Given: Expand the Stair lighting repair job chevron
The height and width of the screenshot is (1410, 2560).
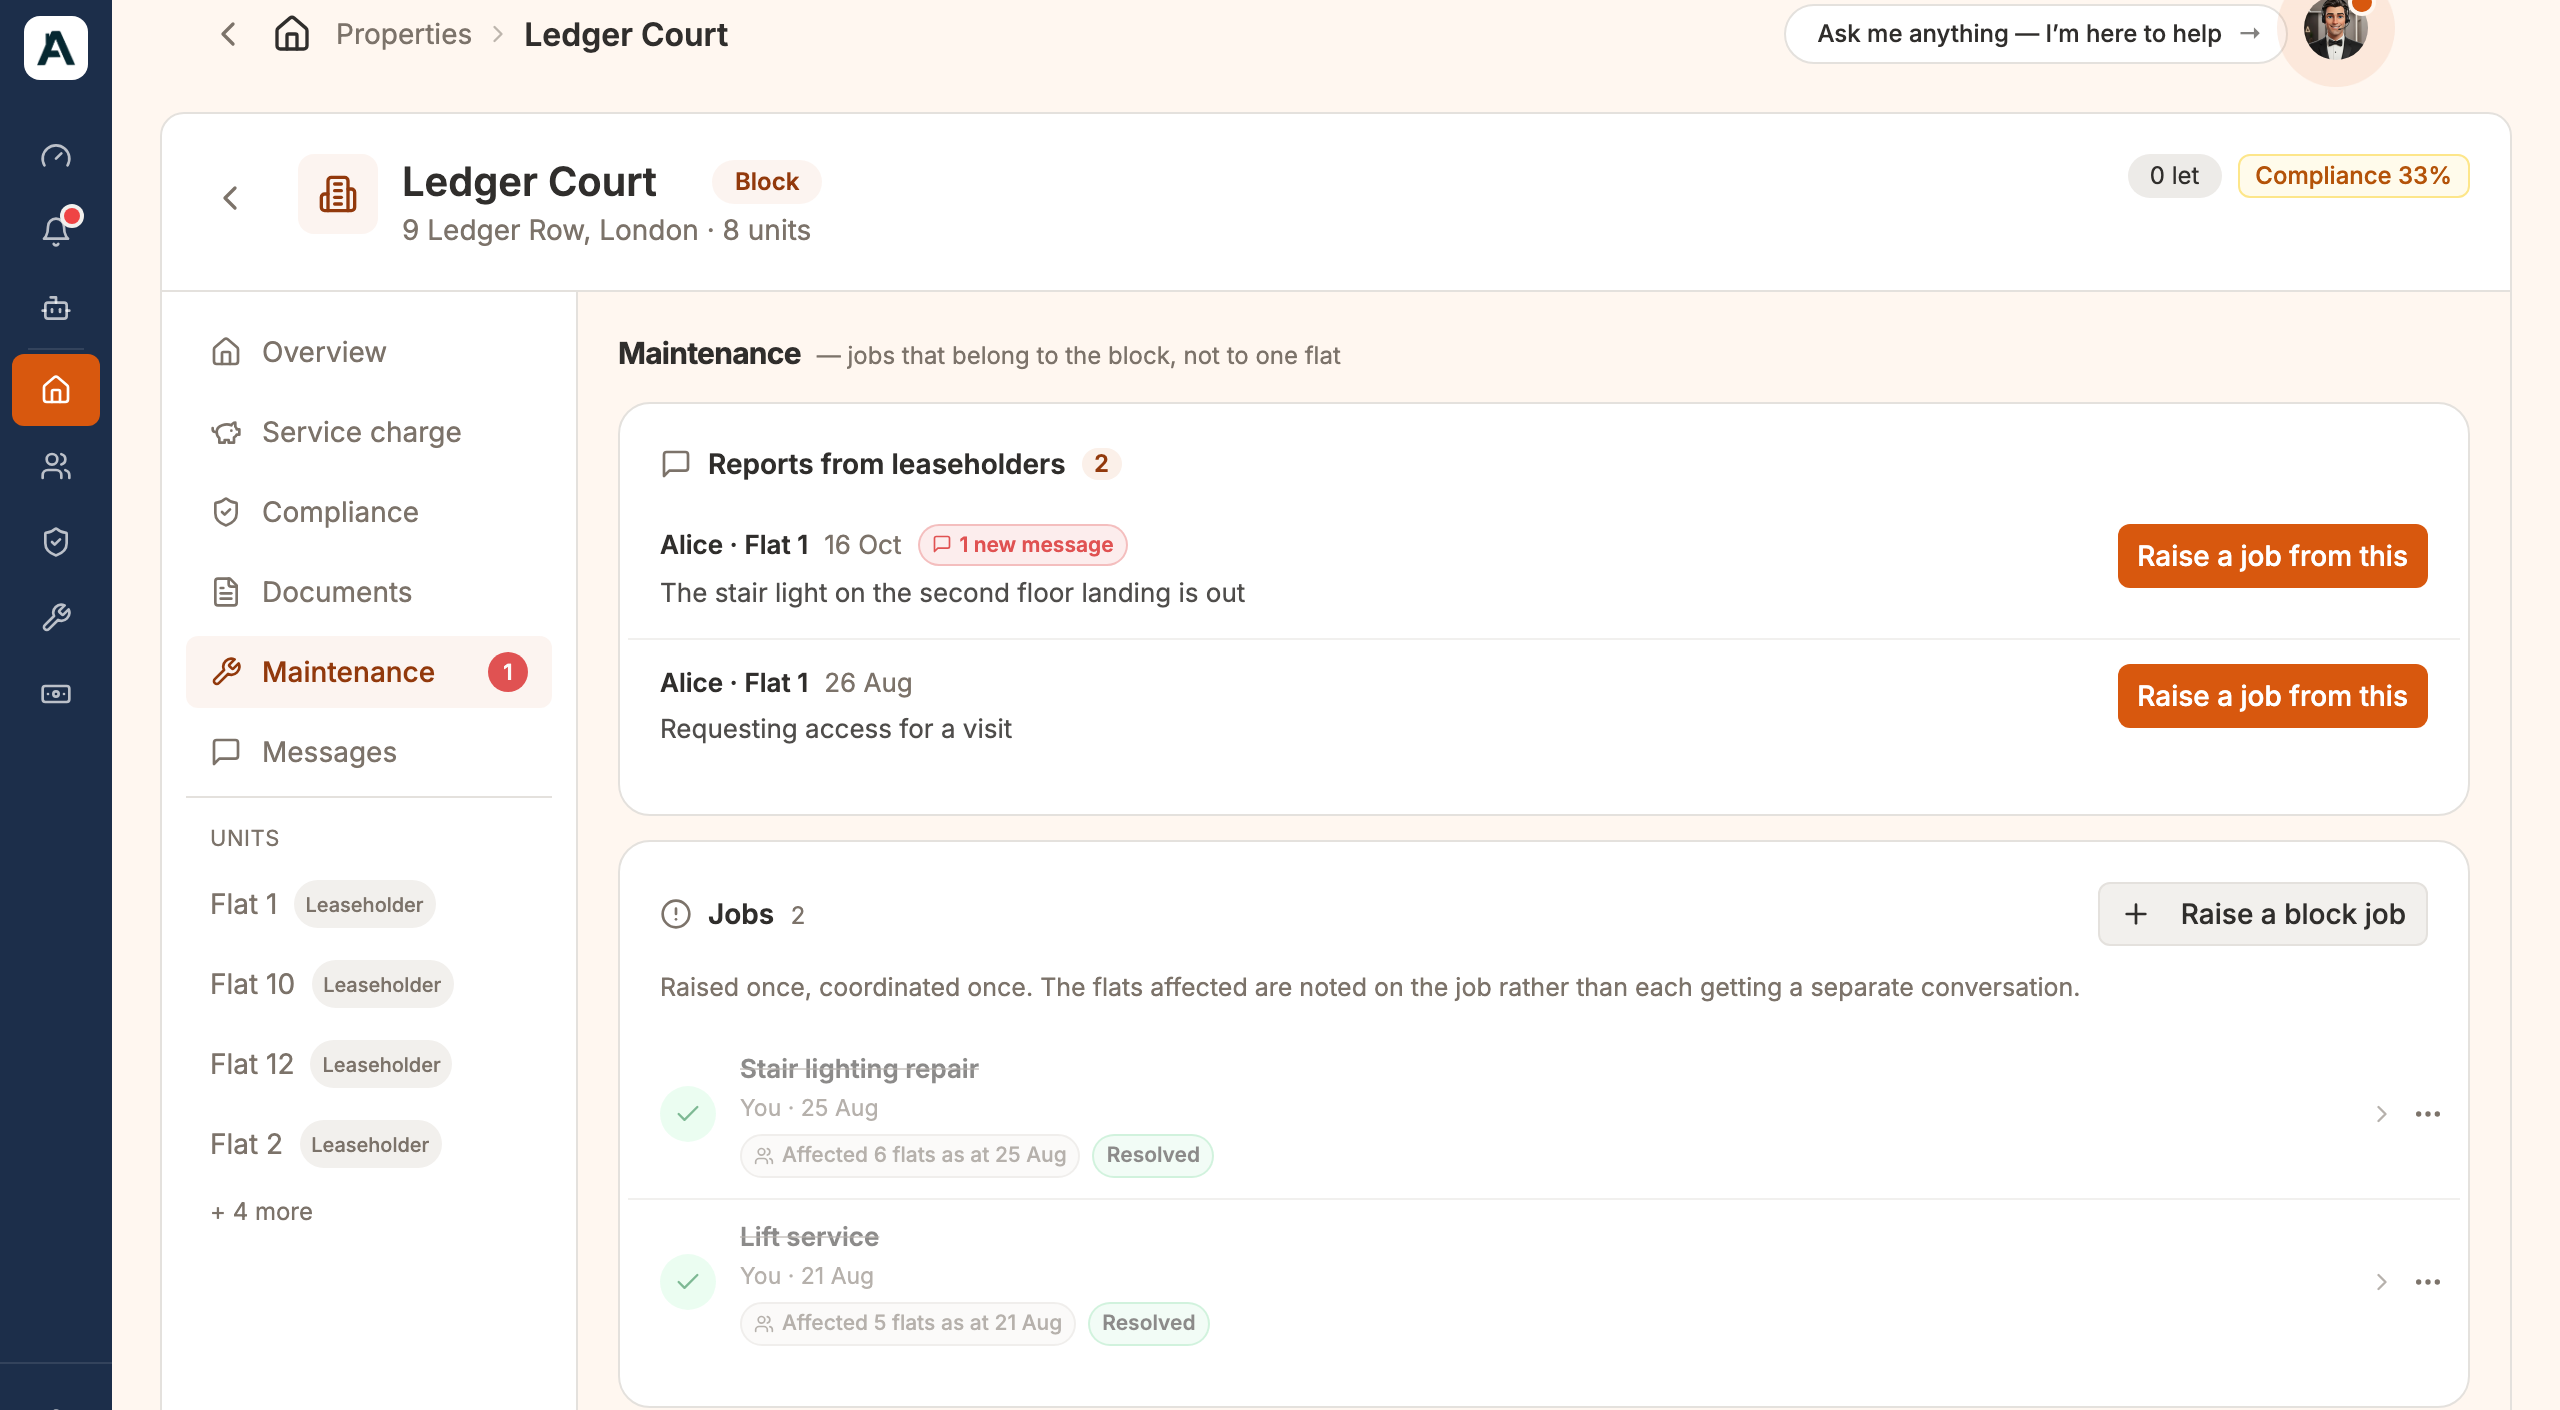Looking at the screenshot, I should tap(2381, 1114).
